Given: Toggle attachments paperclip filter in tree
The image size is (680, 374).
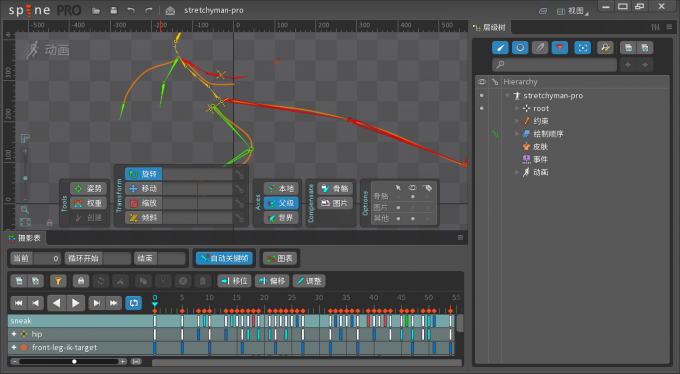Looking at the screenshot, I should coord(540,48).
